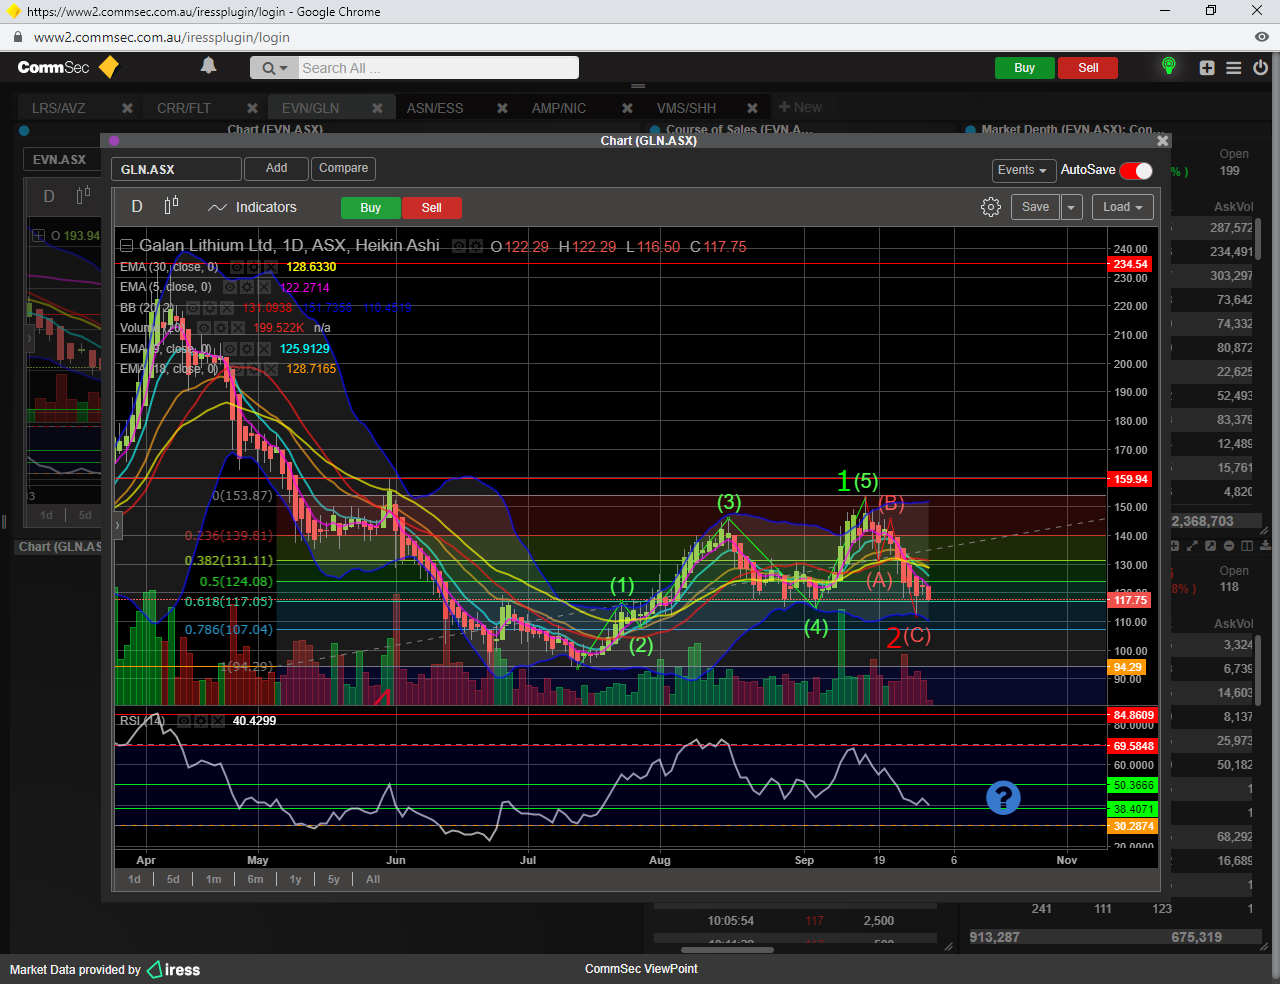Click the Compare button
The image size is (1280, 984).
[343, 168]
